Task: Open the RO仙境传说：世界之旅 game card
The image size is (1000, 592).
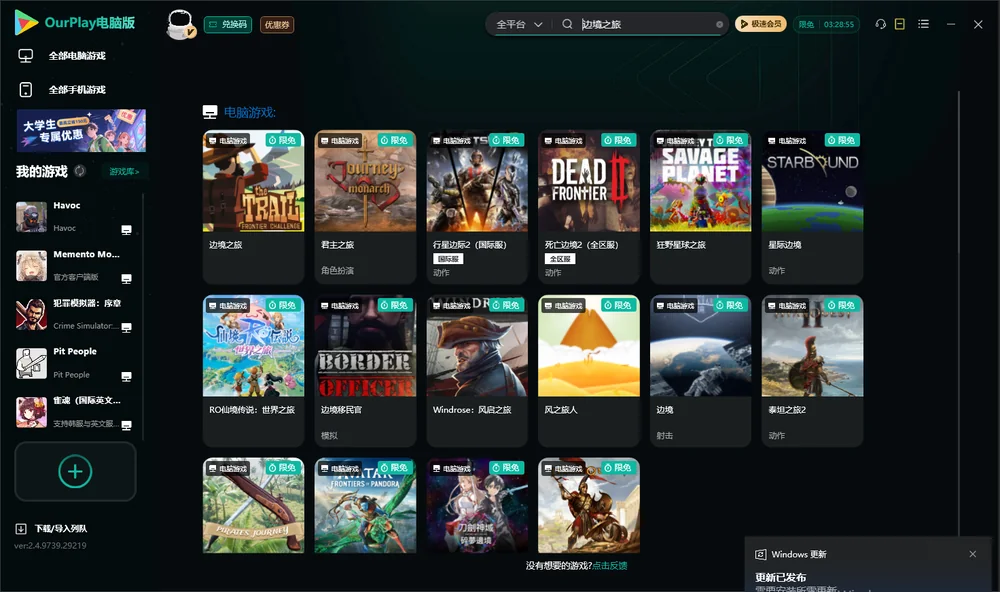Action: pos(253,370)
